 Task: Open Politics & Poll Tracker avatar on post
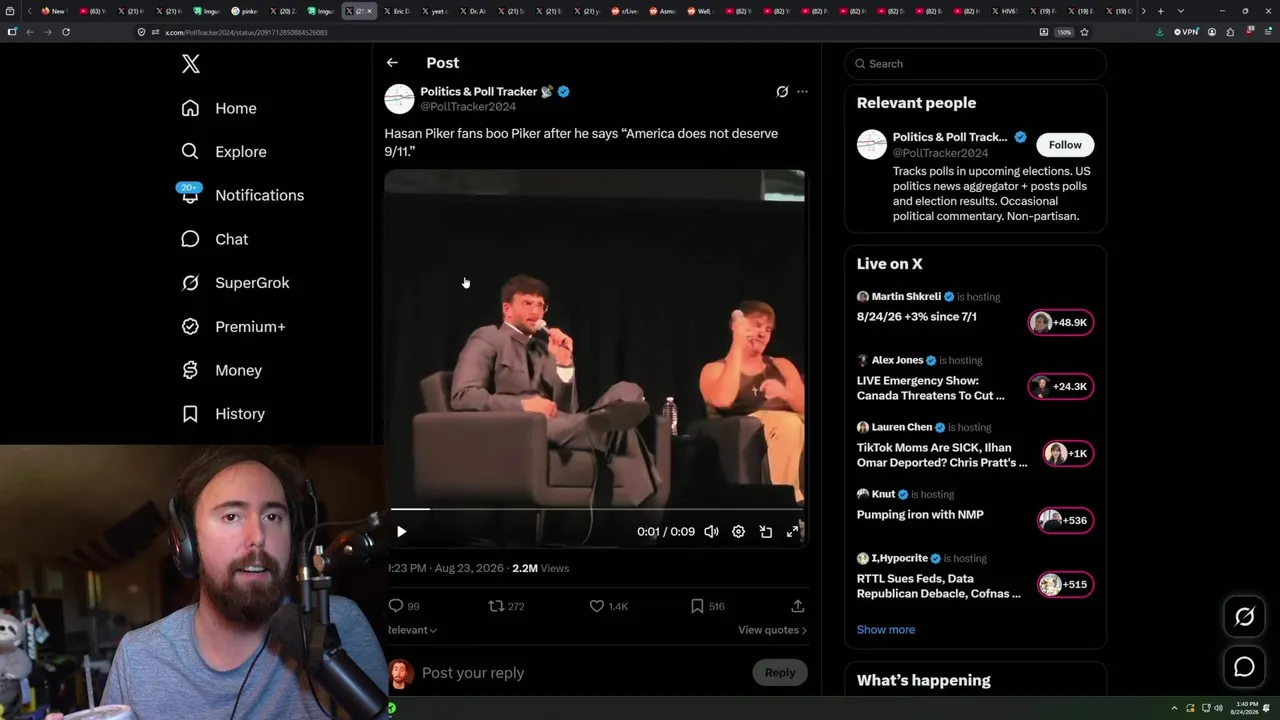click(x=399, y=99)
